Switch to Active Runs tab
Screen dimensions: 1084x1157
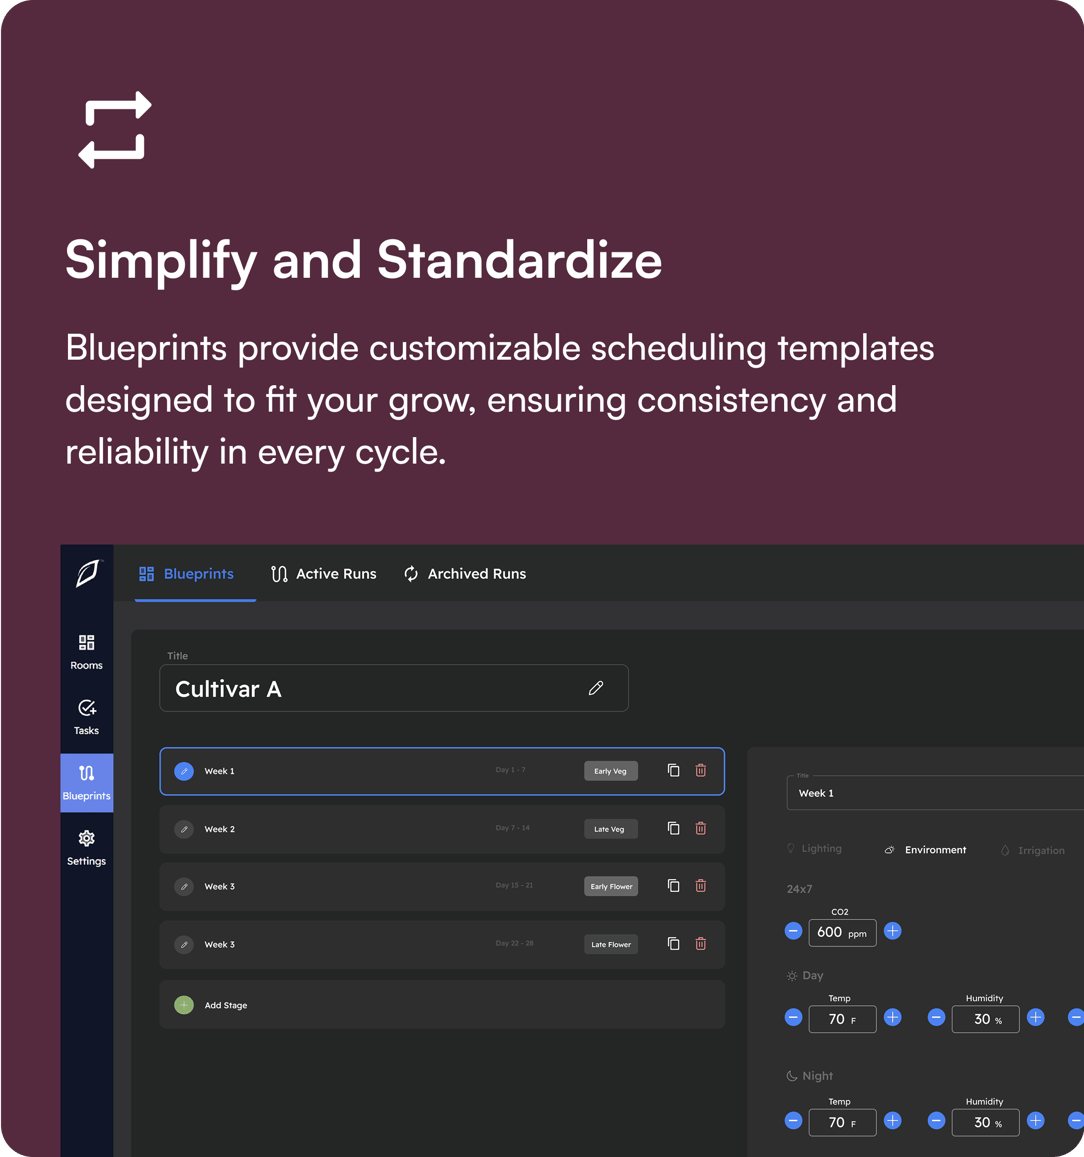pos(323,574)
